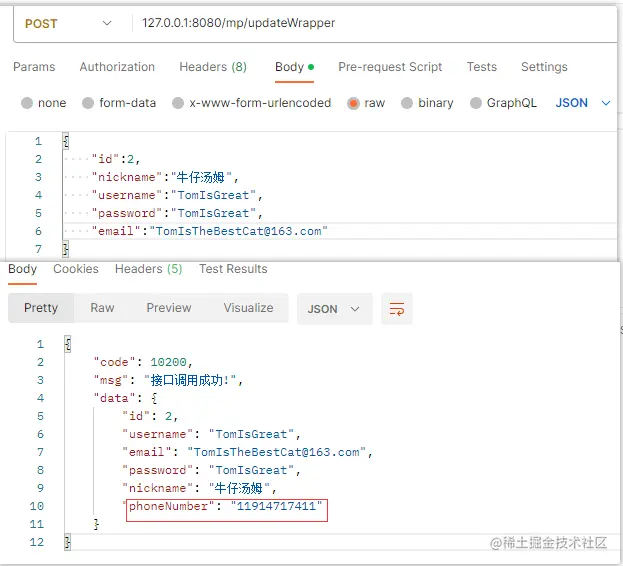Image resolution: width=623 pixels, height=566 pixels.
Task: Switch to the Params tab
Action: pyautogui.click(x=34, y=67)
